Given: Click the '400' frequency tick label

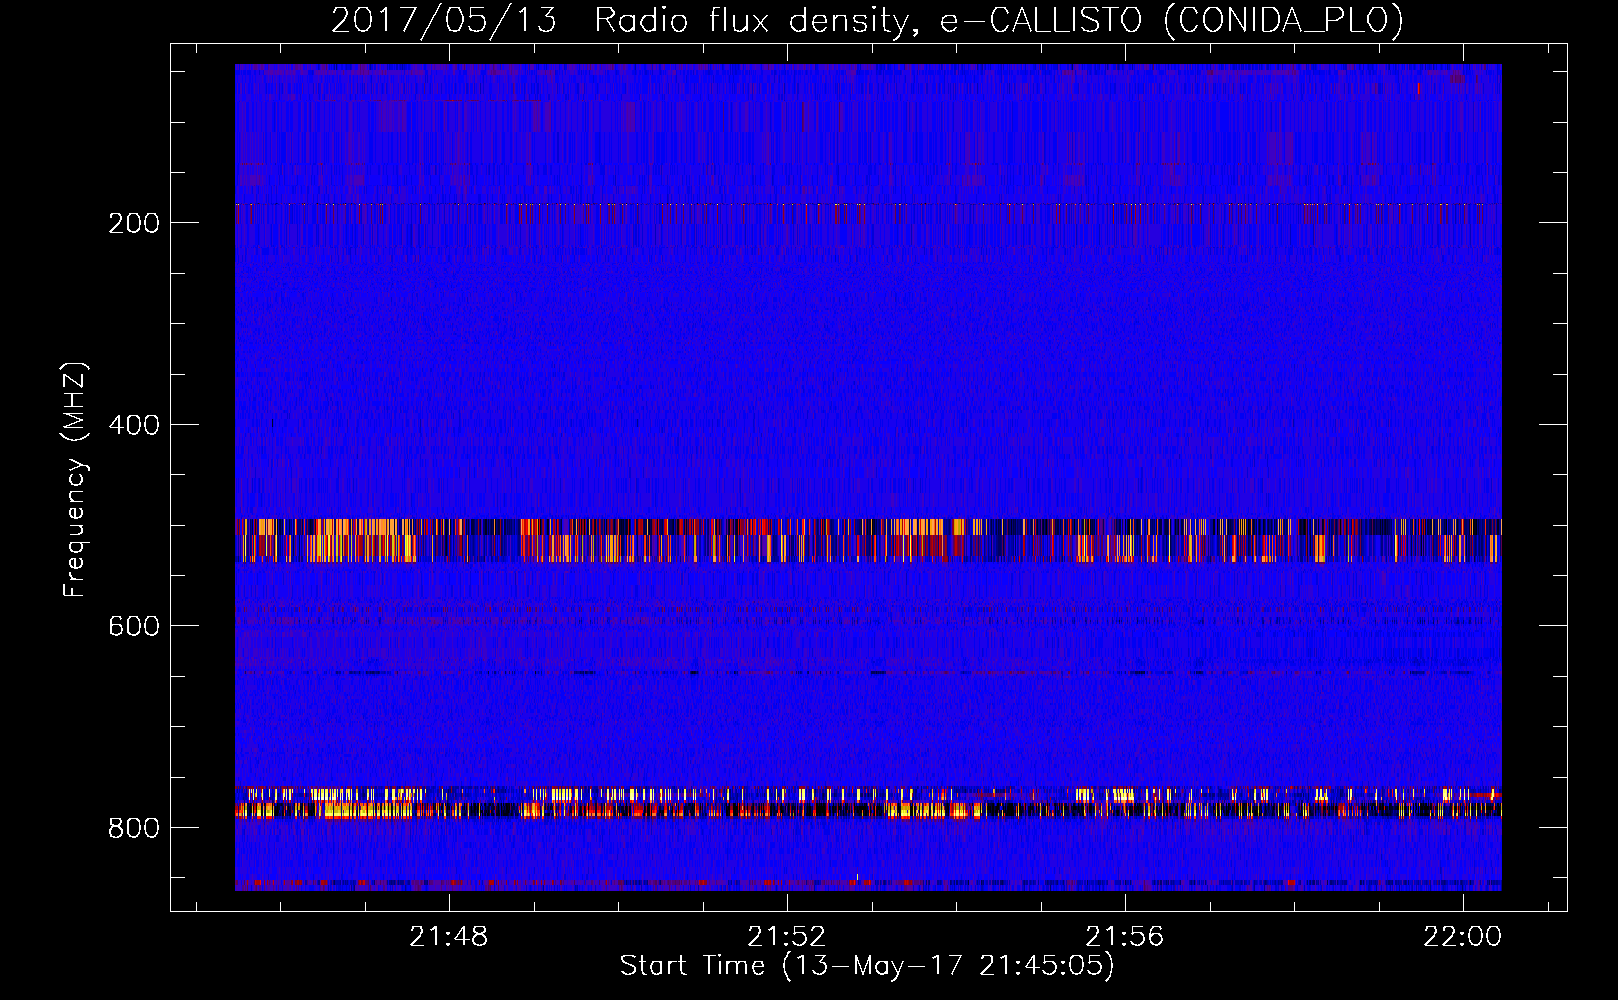Looking at the screenshot, I should coord(134,425).
